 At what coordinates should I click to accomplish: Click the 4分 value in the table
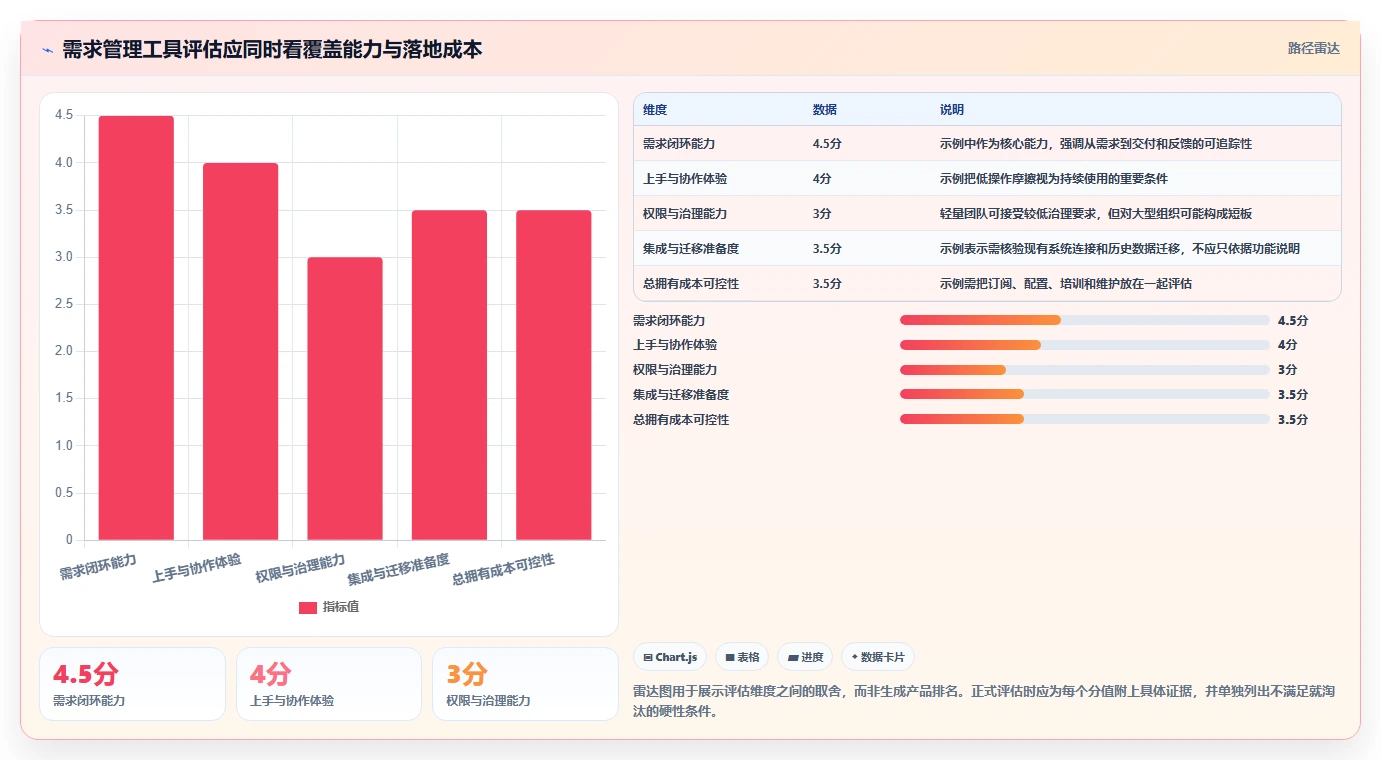(823, 179)
